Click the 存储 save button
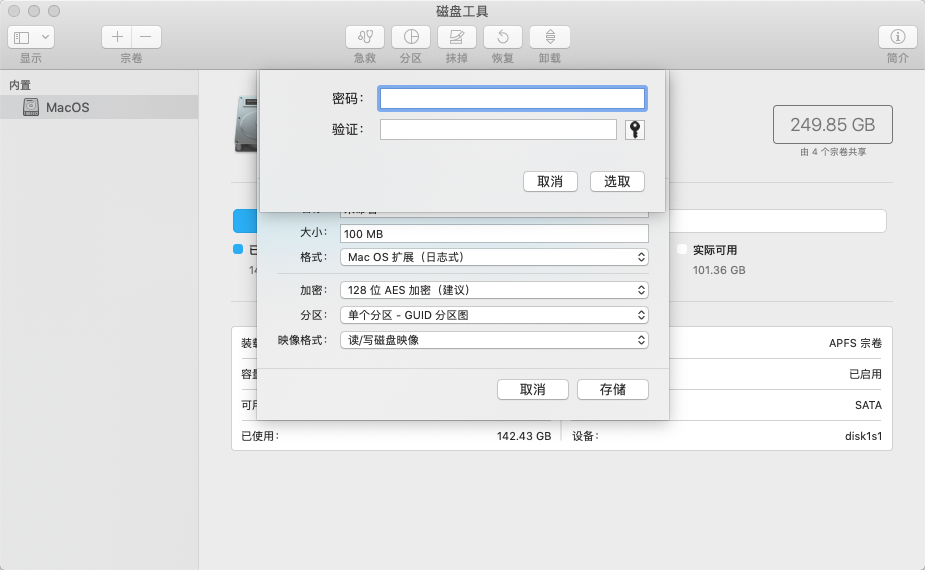Screen dimensions: 925x570 point(612,389)
